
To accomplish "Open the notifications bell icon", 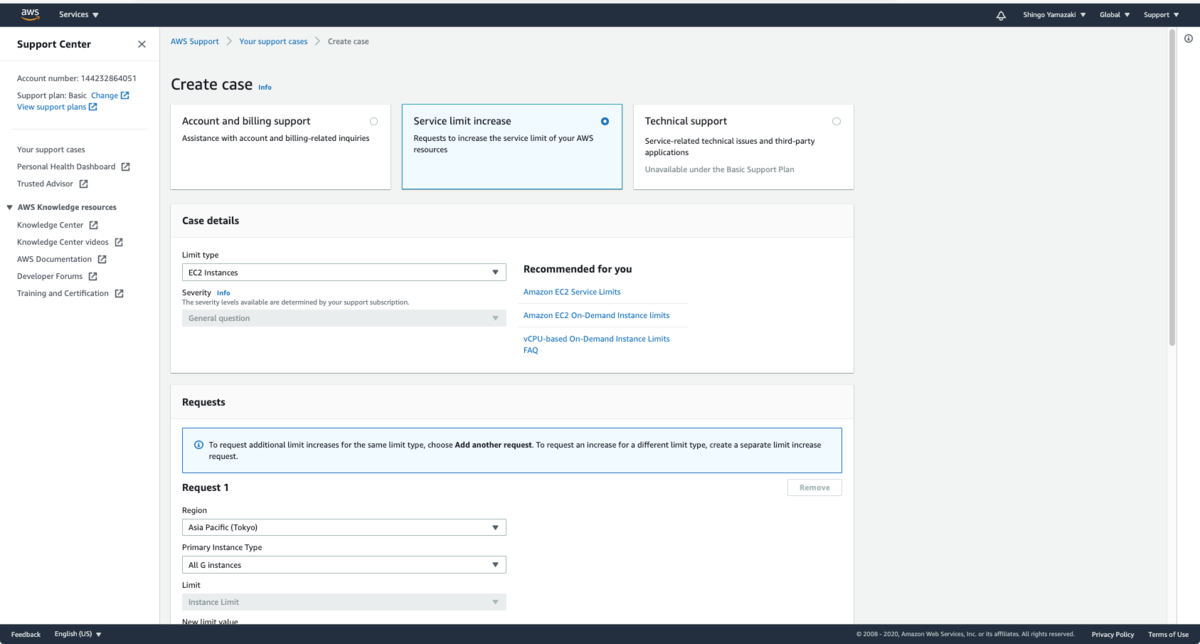I will 1001,15.
